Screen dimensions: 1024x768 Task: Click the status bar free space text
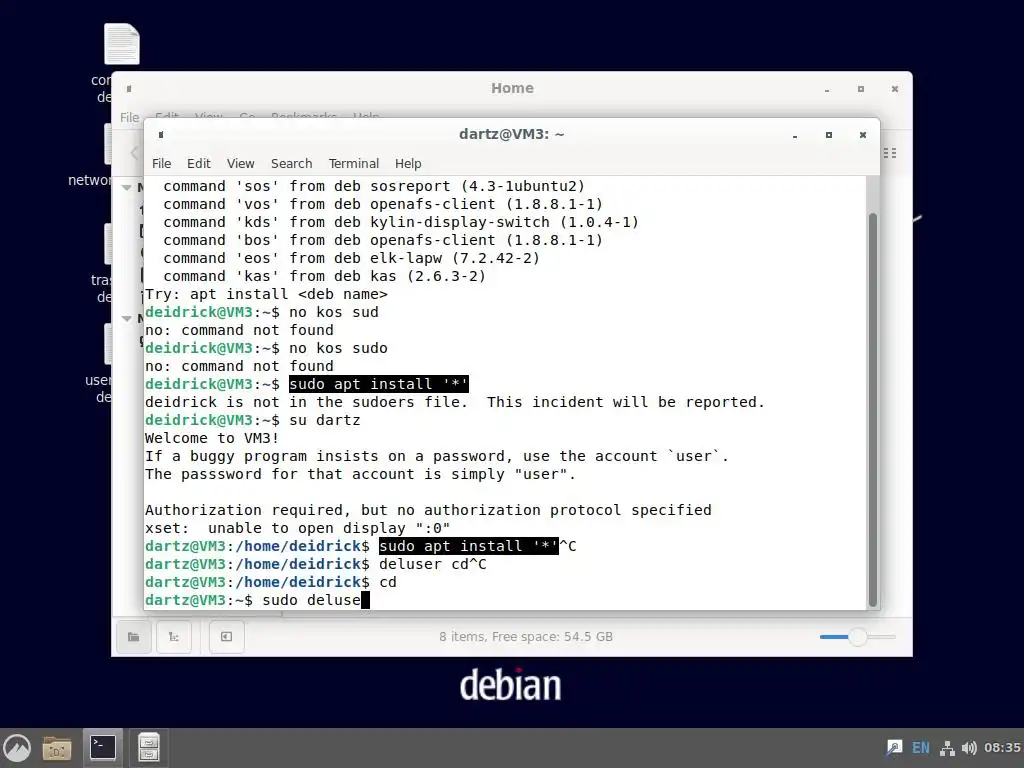526,637
